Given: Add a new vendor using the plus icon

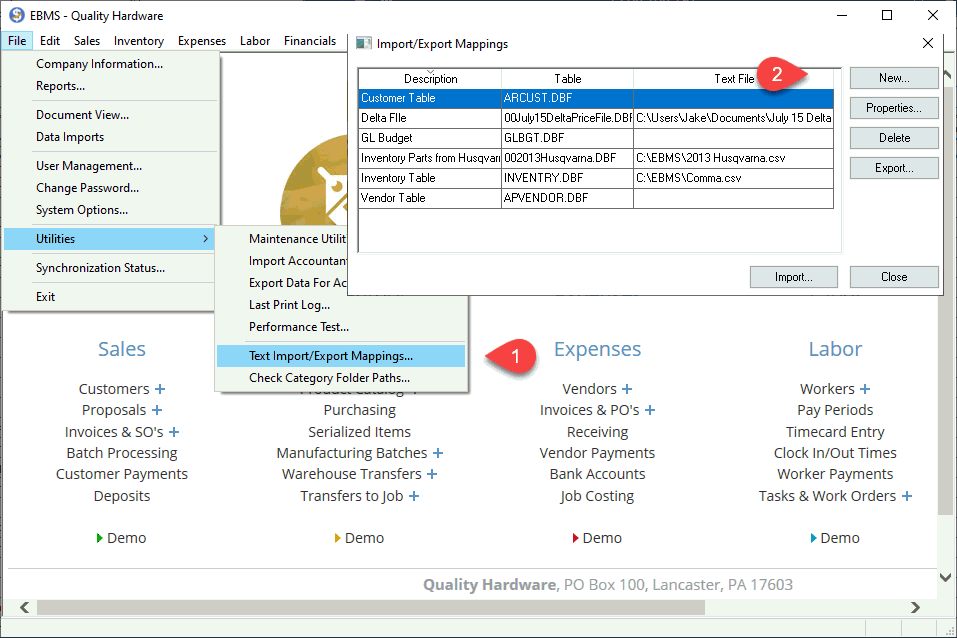Looking at the screenshot, I should coord(627,389).
